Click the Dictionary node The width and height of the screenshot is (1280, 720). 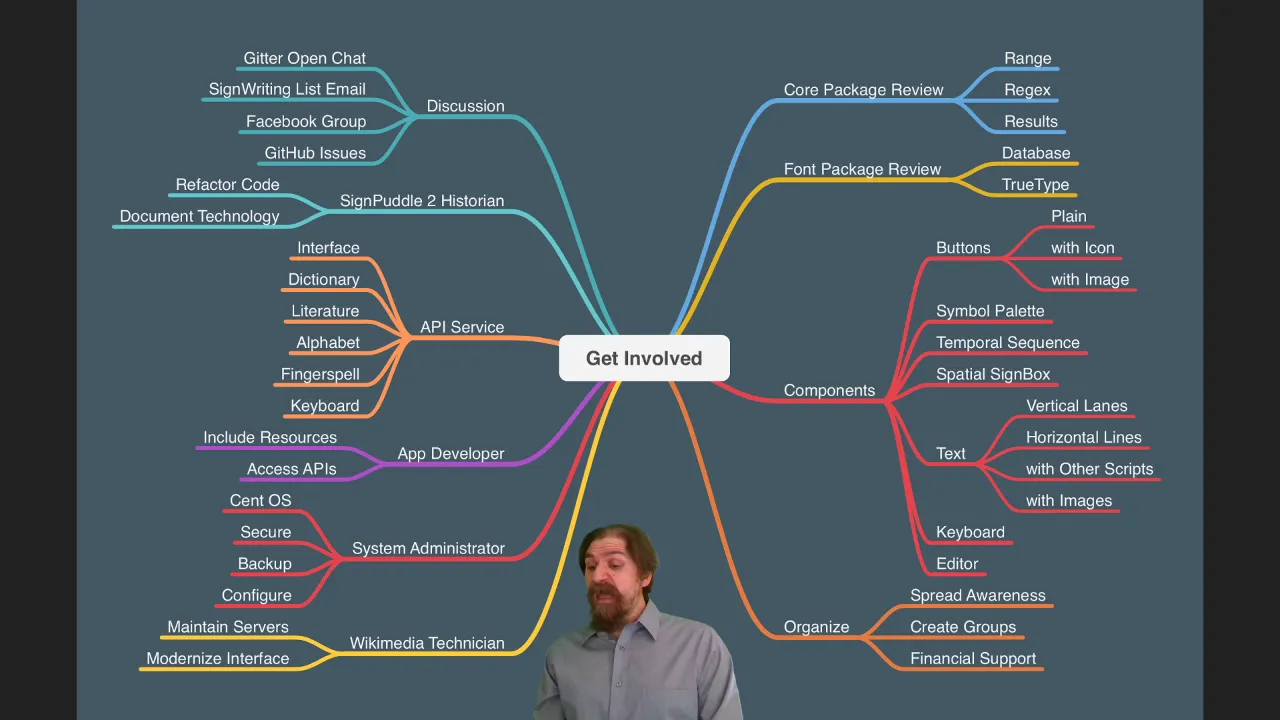(x=324, y=279)
